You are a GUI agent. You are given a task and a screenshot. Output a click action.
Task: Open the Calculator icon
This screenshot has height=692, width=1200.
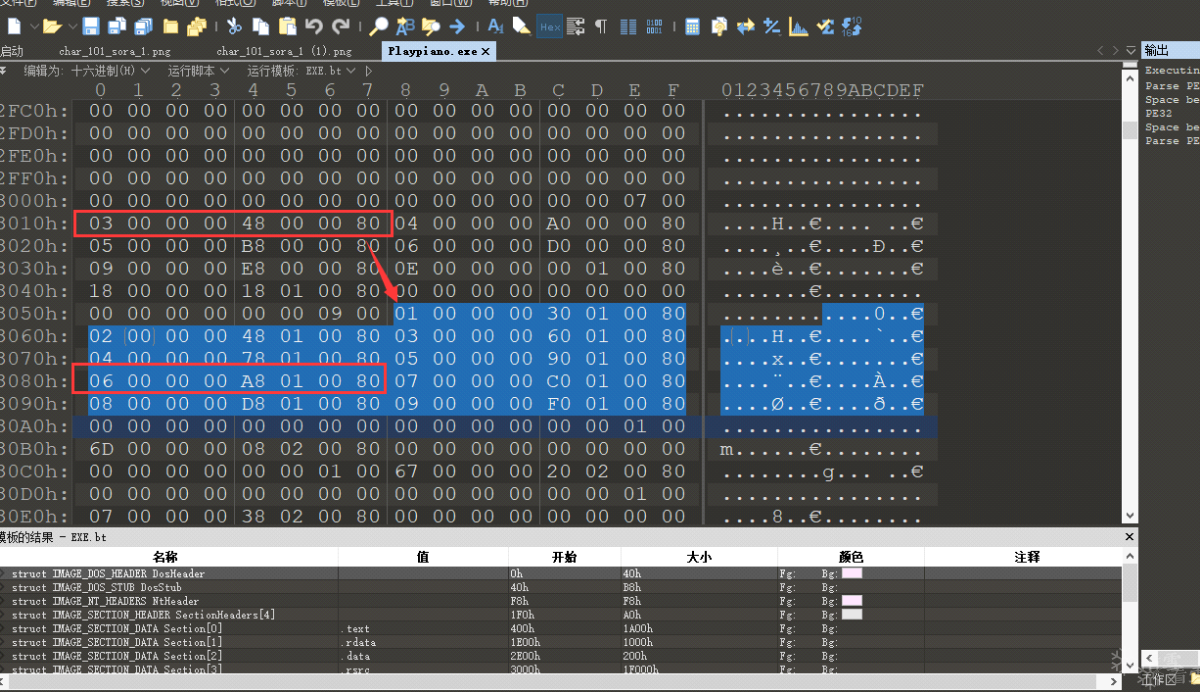click(x=693, y=26)
